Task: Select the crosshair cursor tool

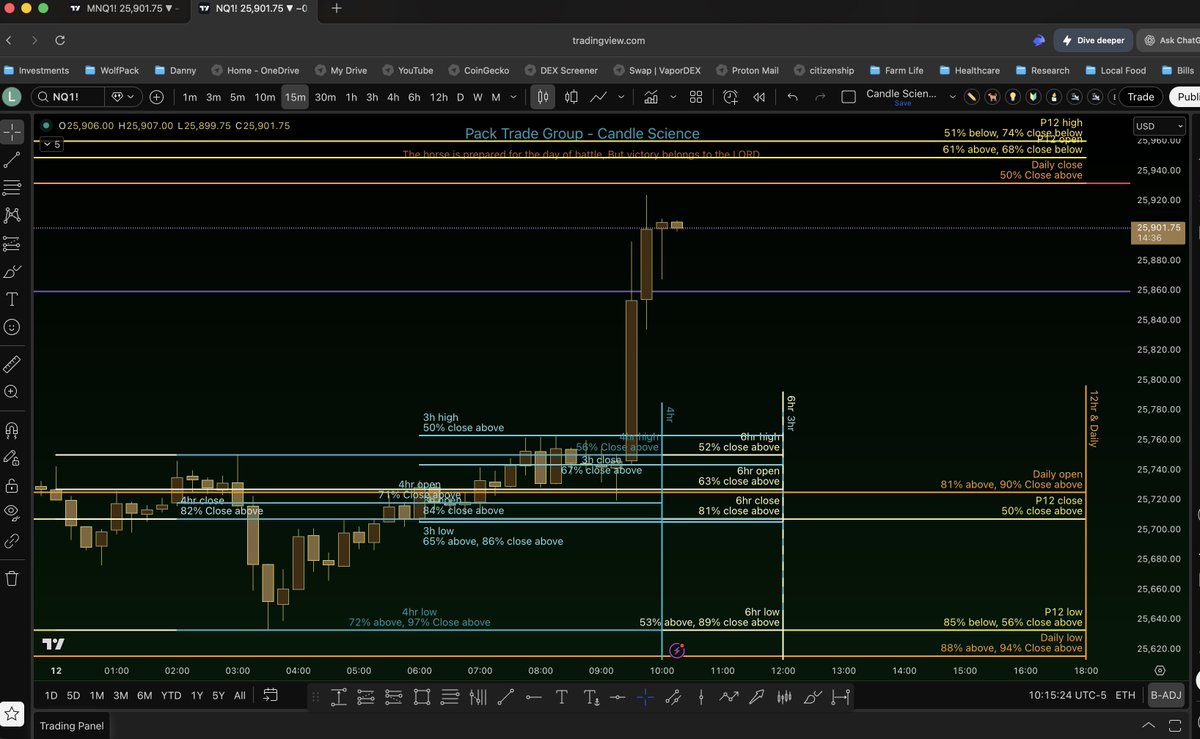Action: 12,132
